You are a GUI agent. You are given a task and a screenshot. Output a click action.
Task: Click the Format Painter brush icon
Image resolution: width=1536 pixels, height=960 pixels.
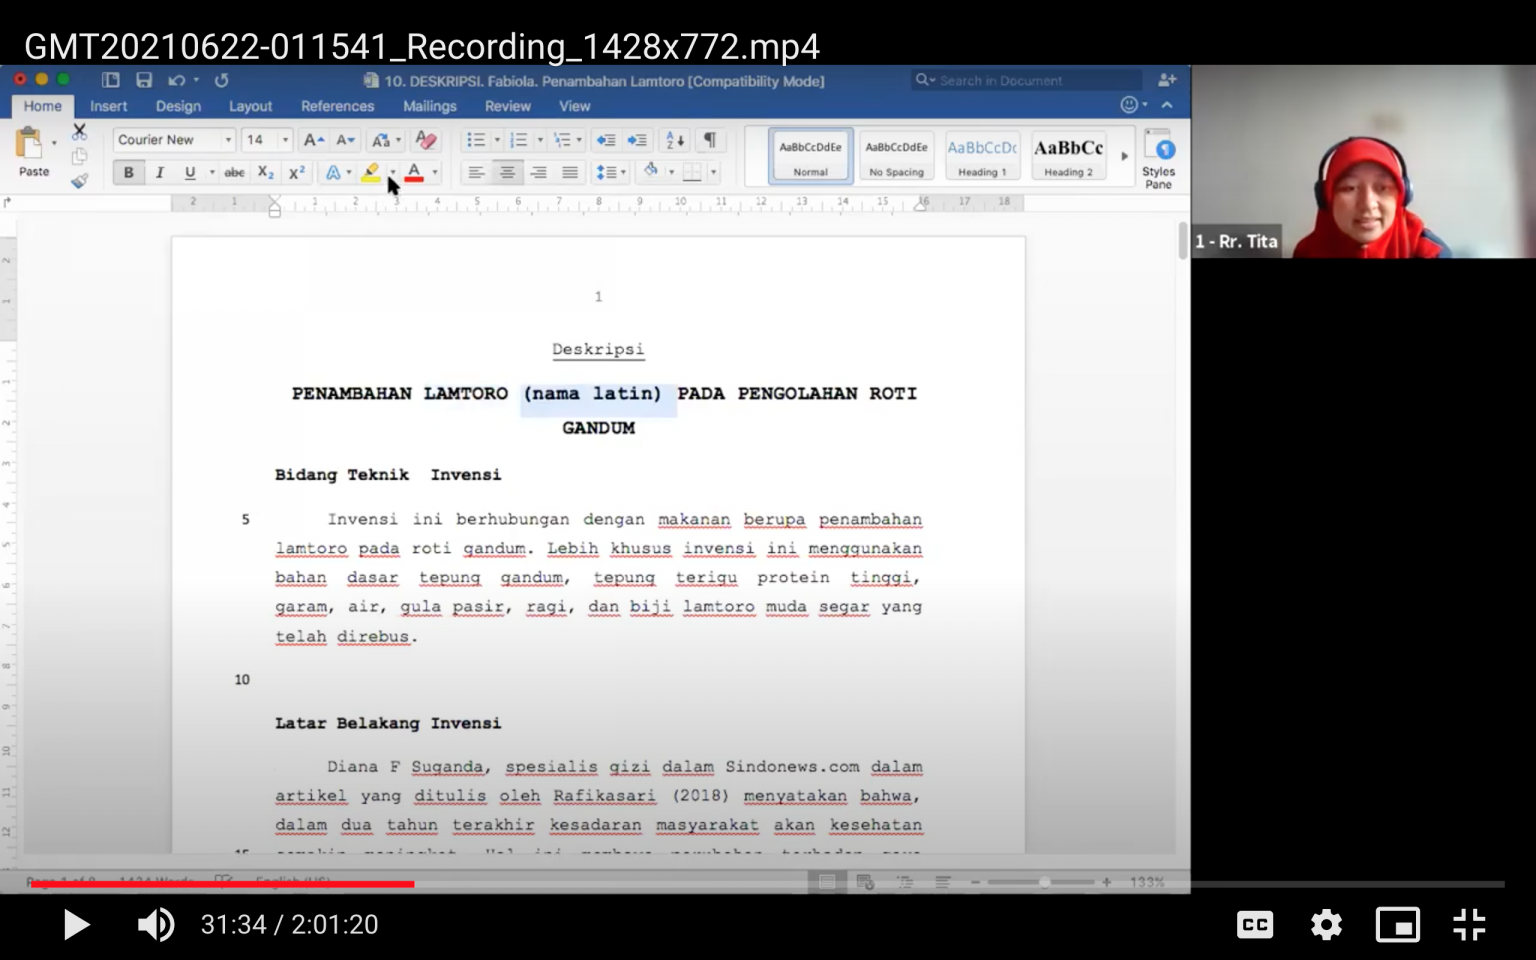[79, 181]
